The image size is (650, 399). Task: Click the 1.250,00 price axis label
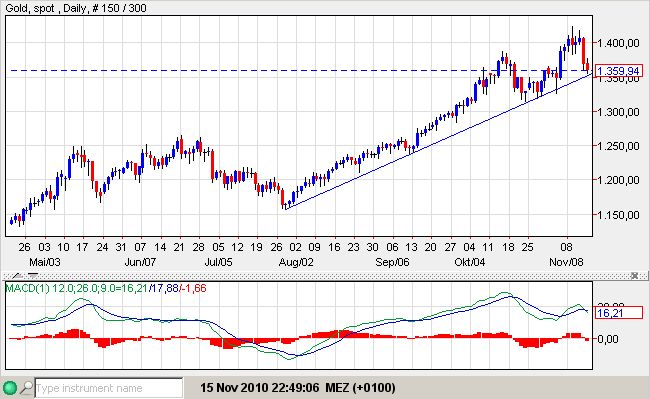[x=618, y=146]
